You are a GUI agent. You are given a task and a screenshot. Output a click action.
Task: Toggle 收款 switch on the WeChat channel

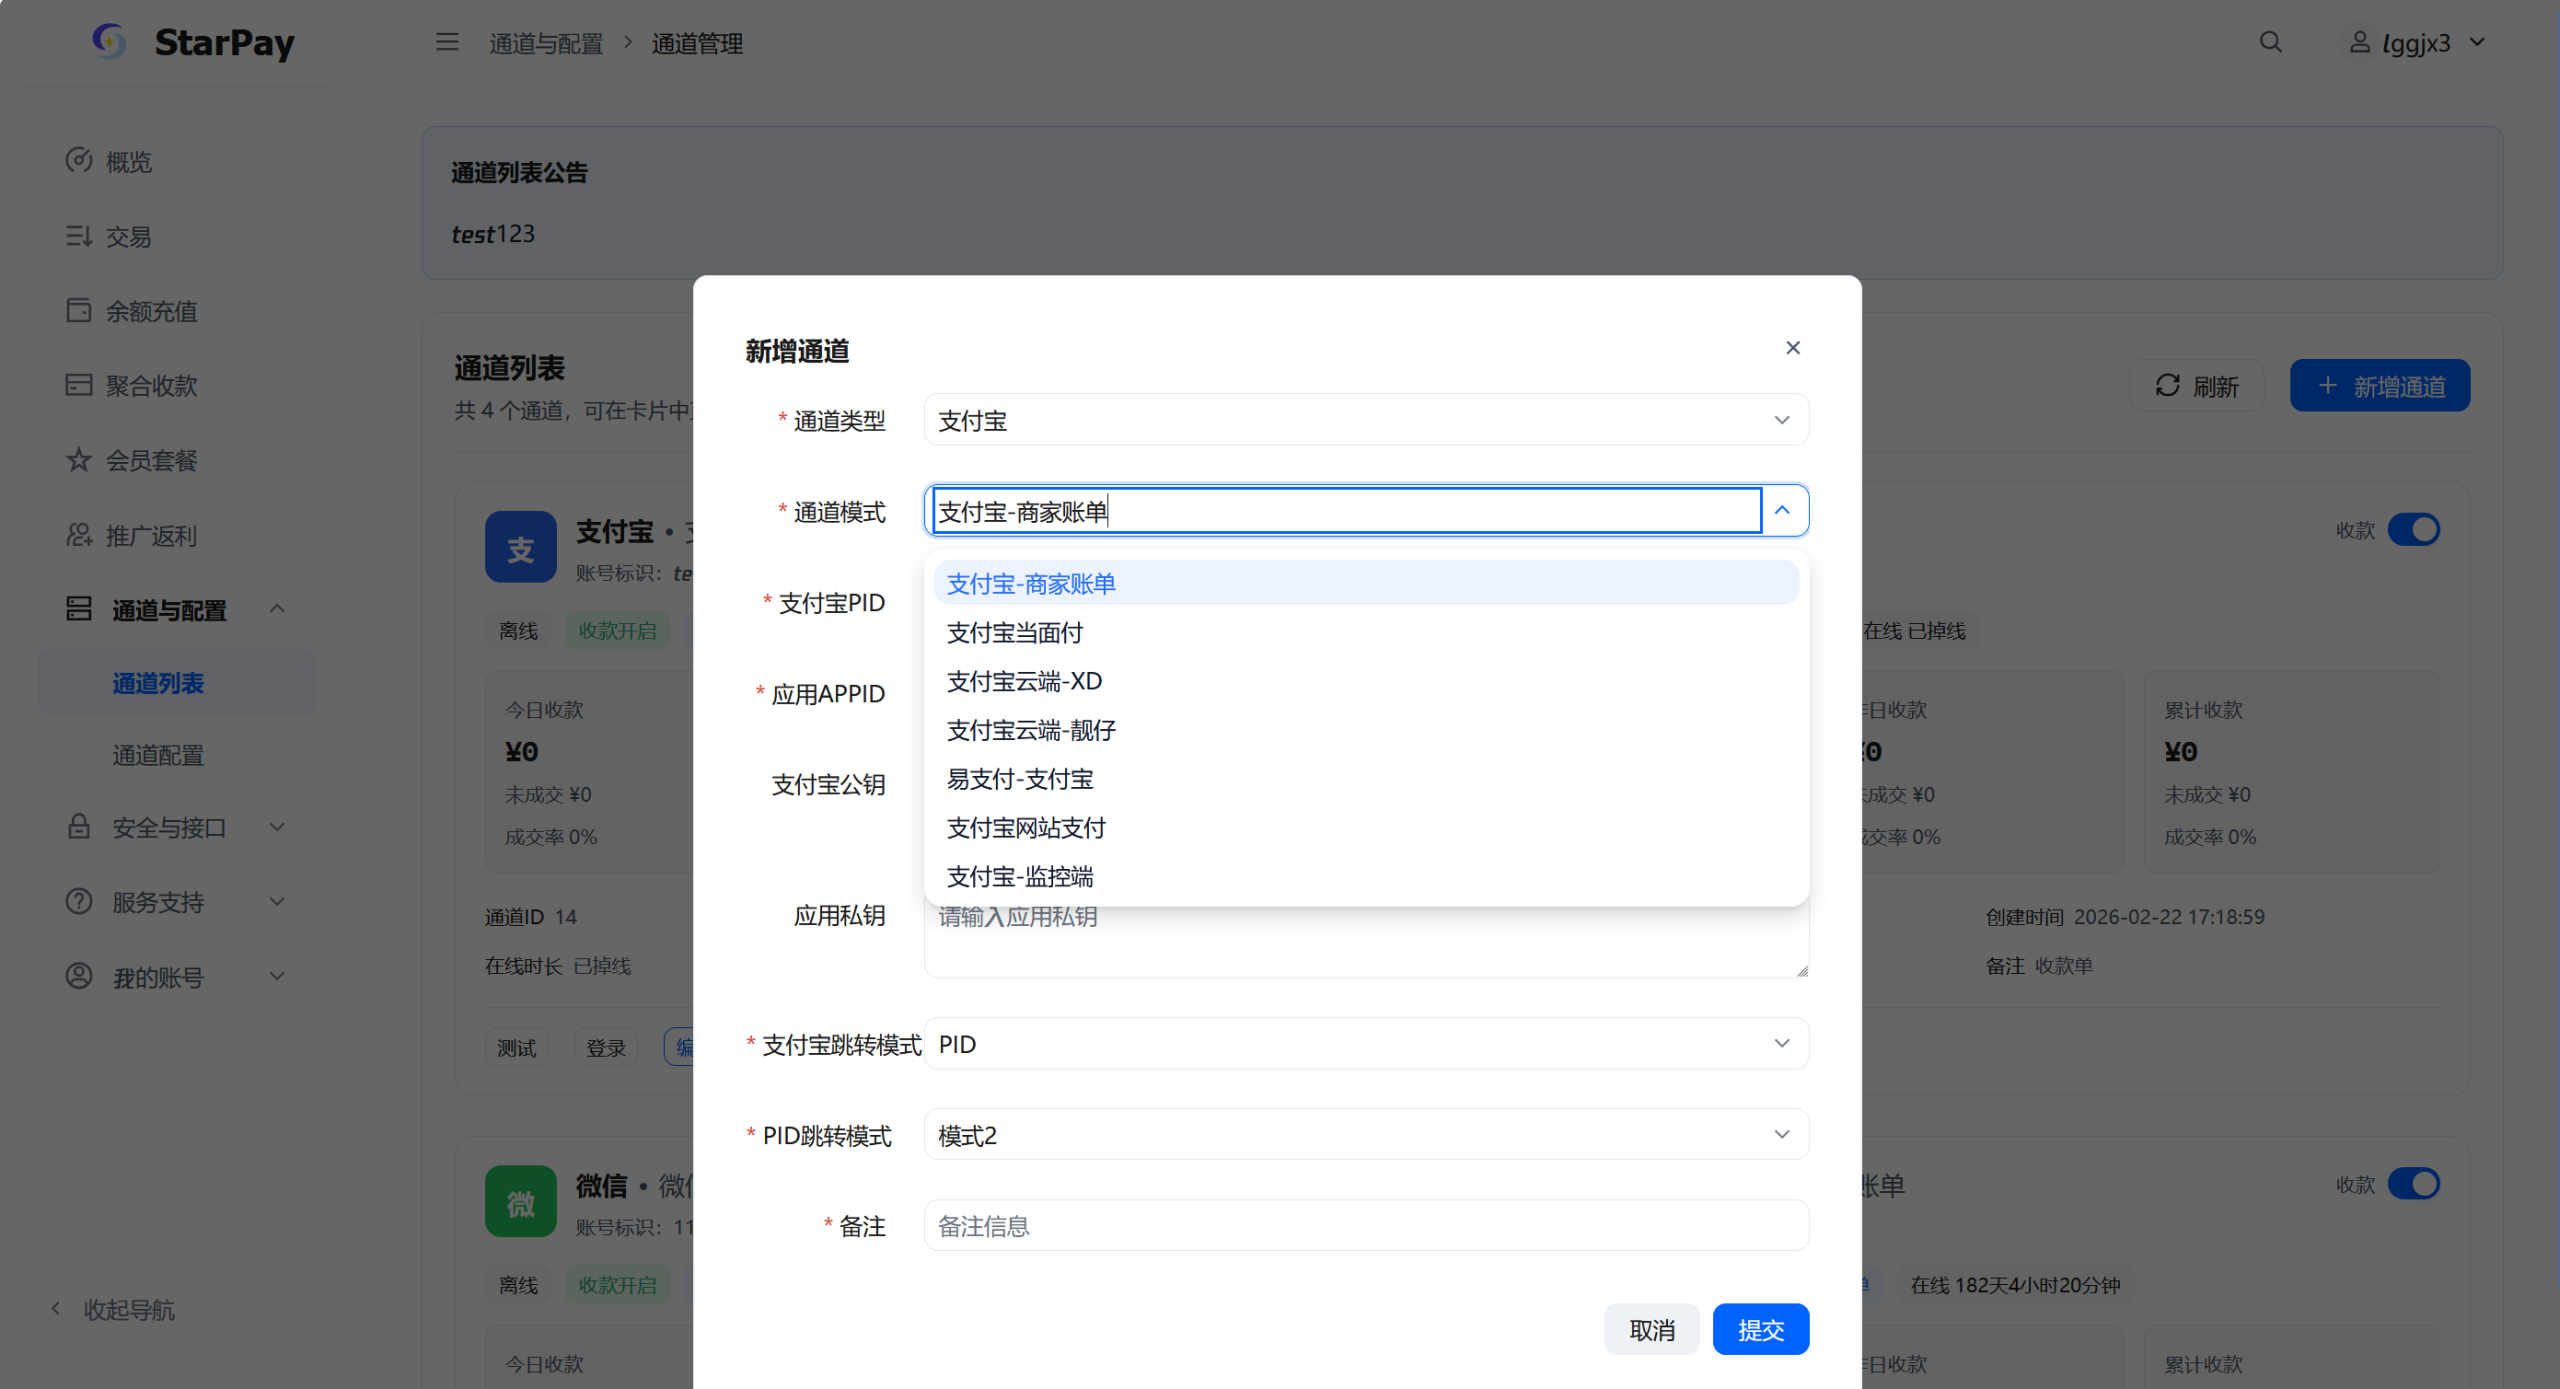point(2414,1184)
